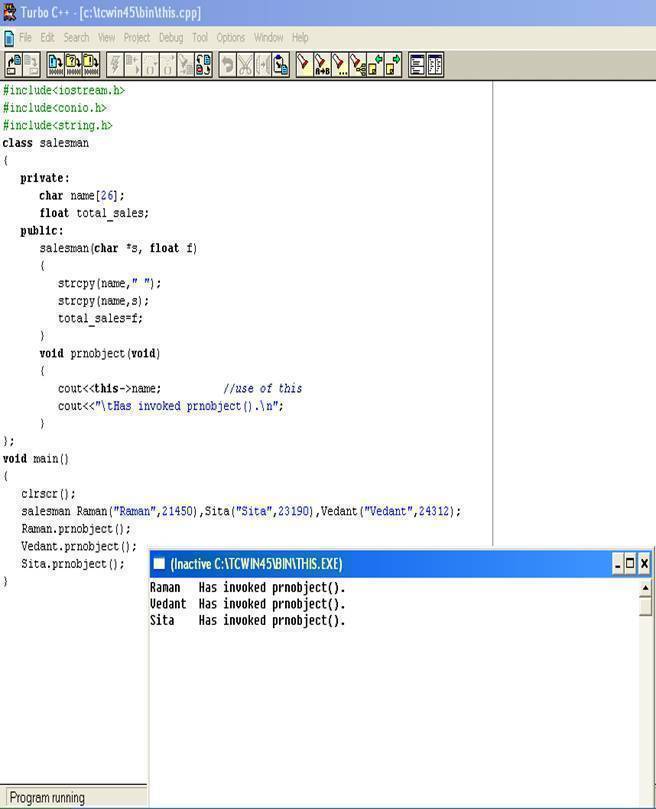Click the Replace A→B flashlight icon
Image resolution: width=656 pixels, height=809 pixels.
click(x=322, y=65)
